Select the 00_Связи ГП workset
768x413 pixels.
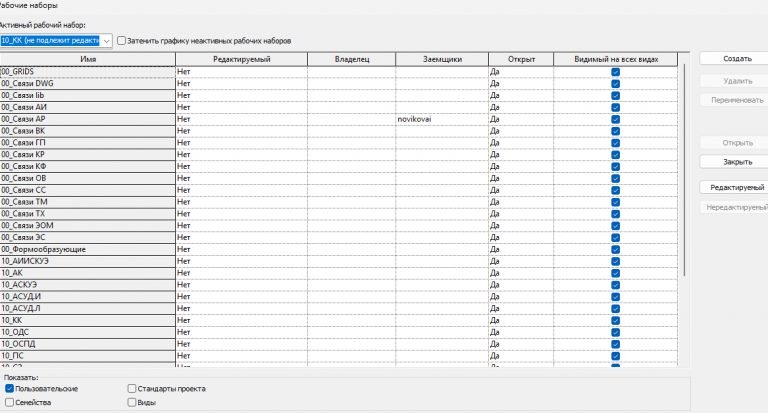[88, 143]
